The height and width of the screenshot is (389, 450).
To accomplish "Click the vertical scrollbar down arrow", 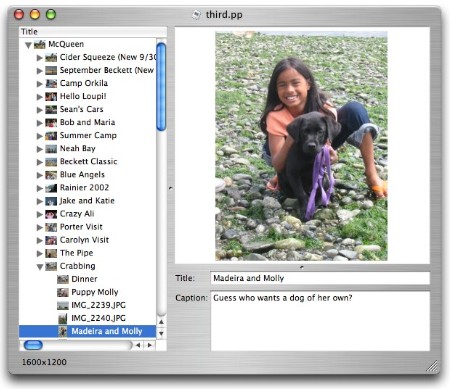I will coord(161,333).
